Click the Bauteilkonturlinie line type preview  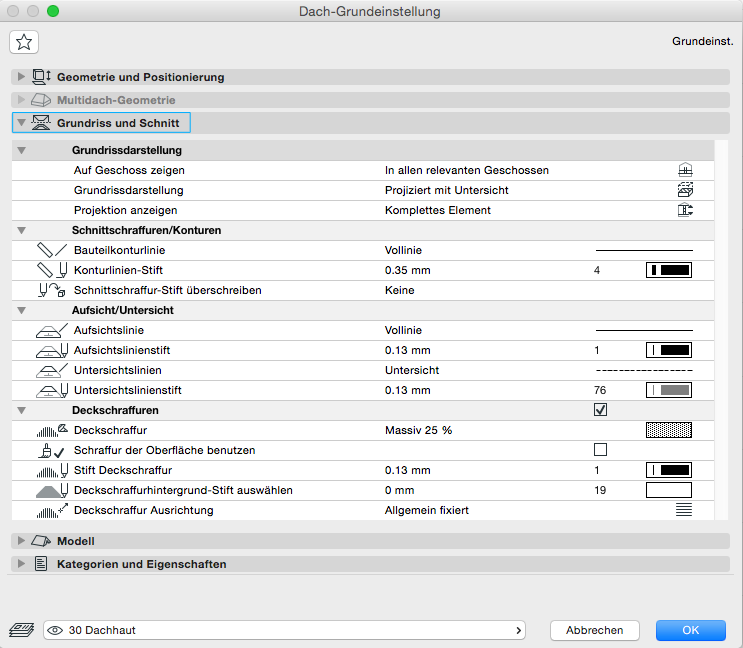pos(644,249)
